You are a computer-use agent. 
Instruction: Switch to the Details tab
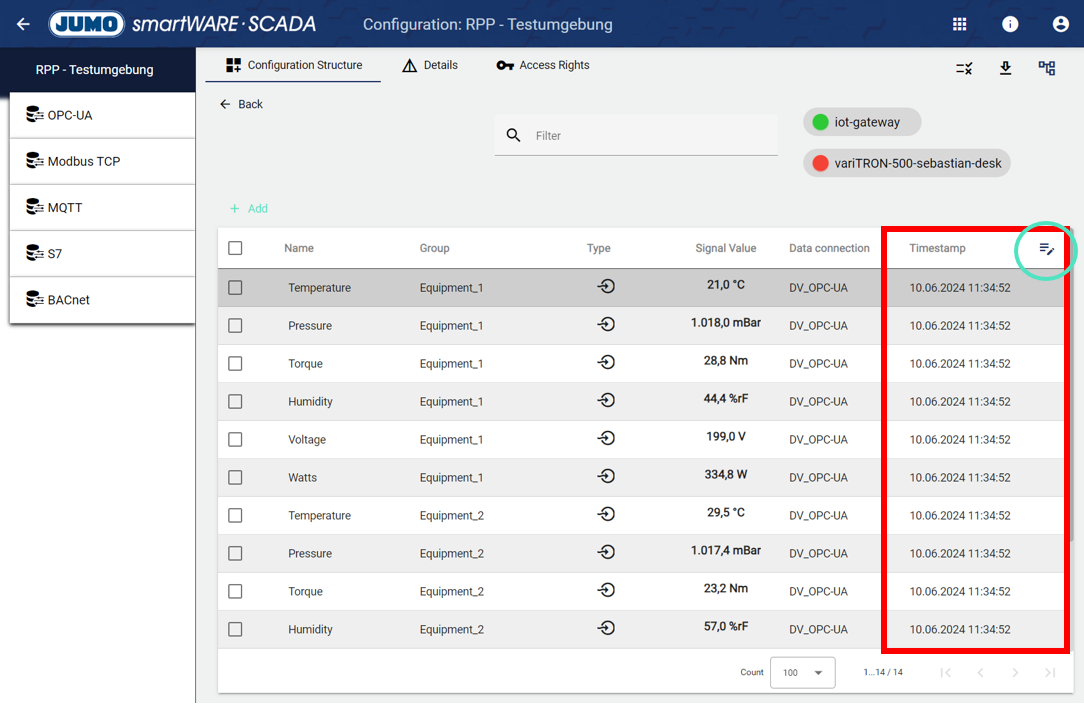tap(430, 65)
